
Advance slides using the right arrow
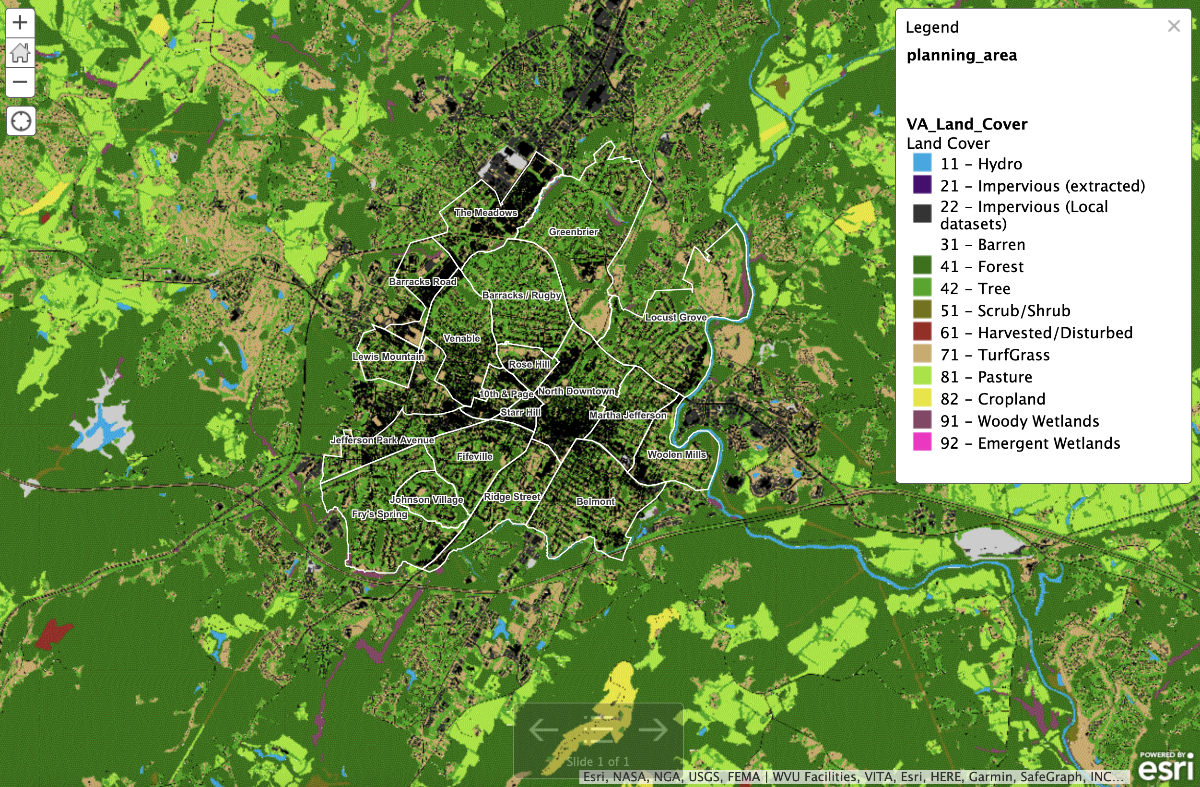651,731
